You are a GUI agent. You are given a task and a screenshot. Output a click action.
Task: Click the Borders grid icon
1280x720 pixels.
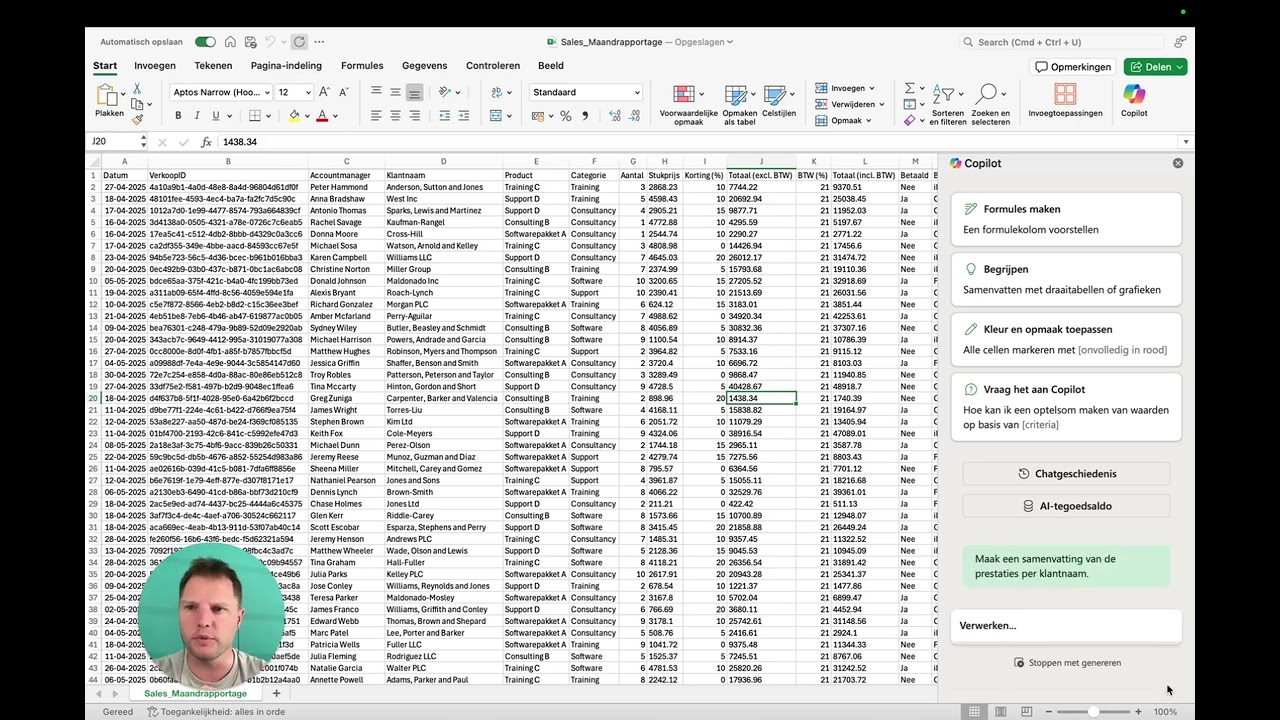pos(255,116)
